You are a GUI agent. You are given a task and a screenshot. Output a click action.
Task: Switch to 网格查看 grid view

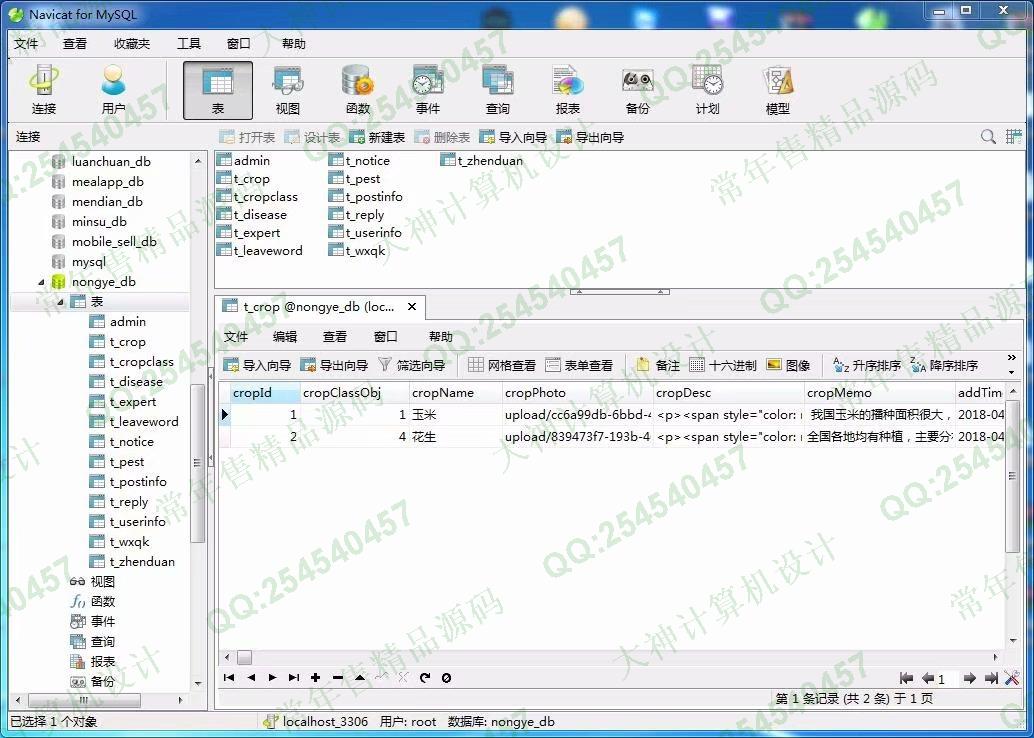(502, 366)
